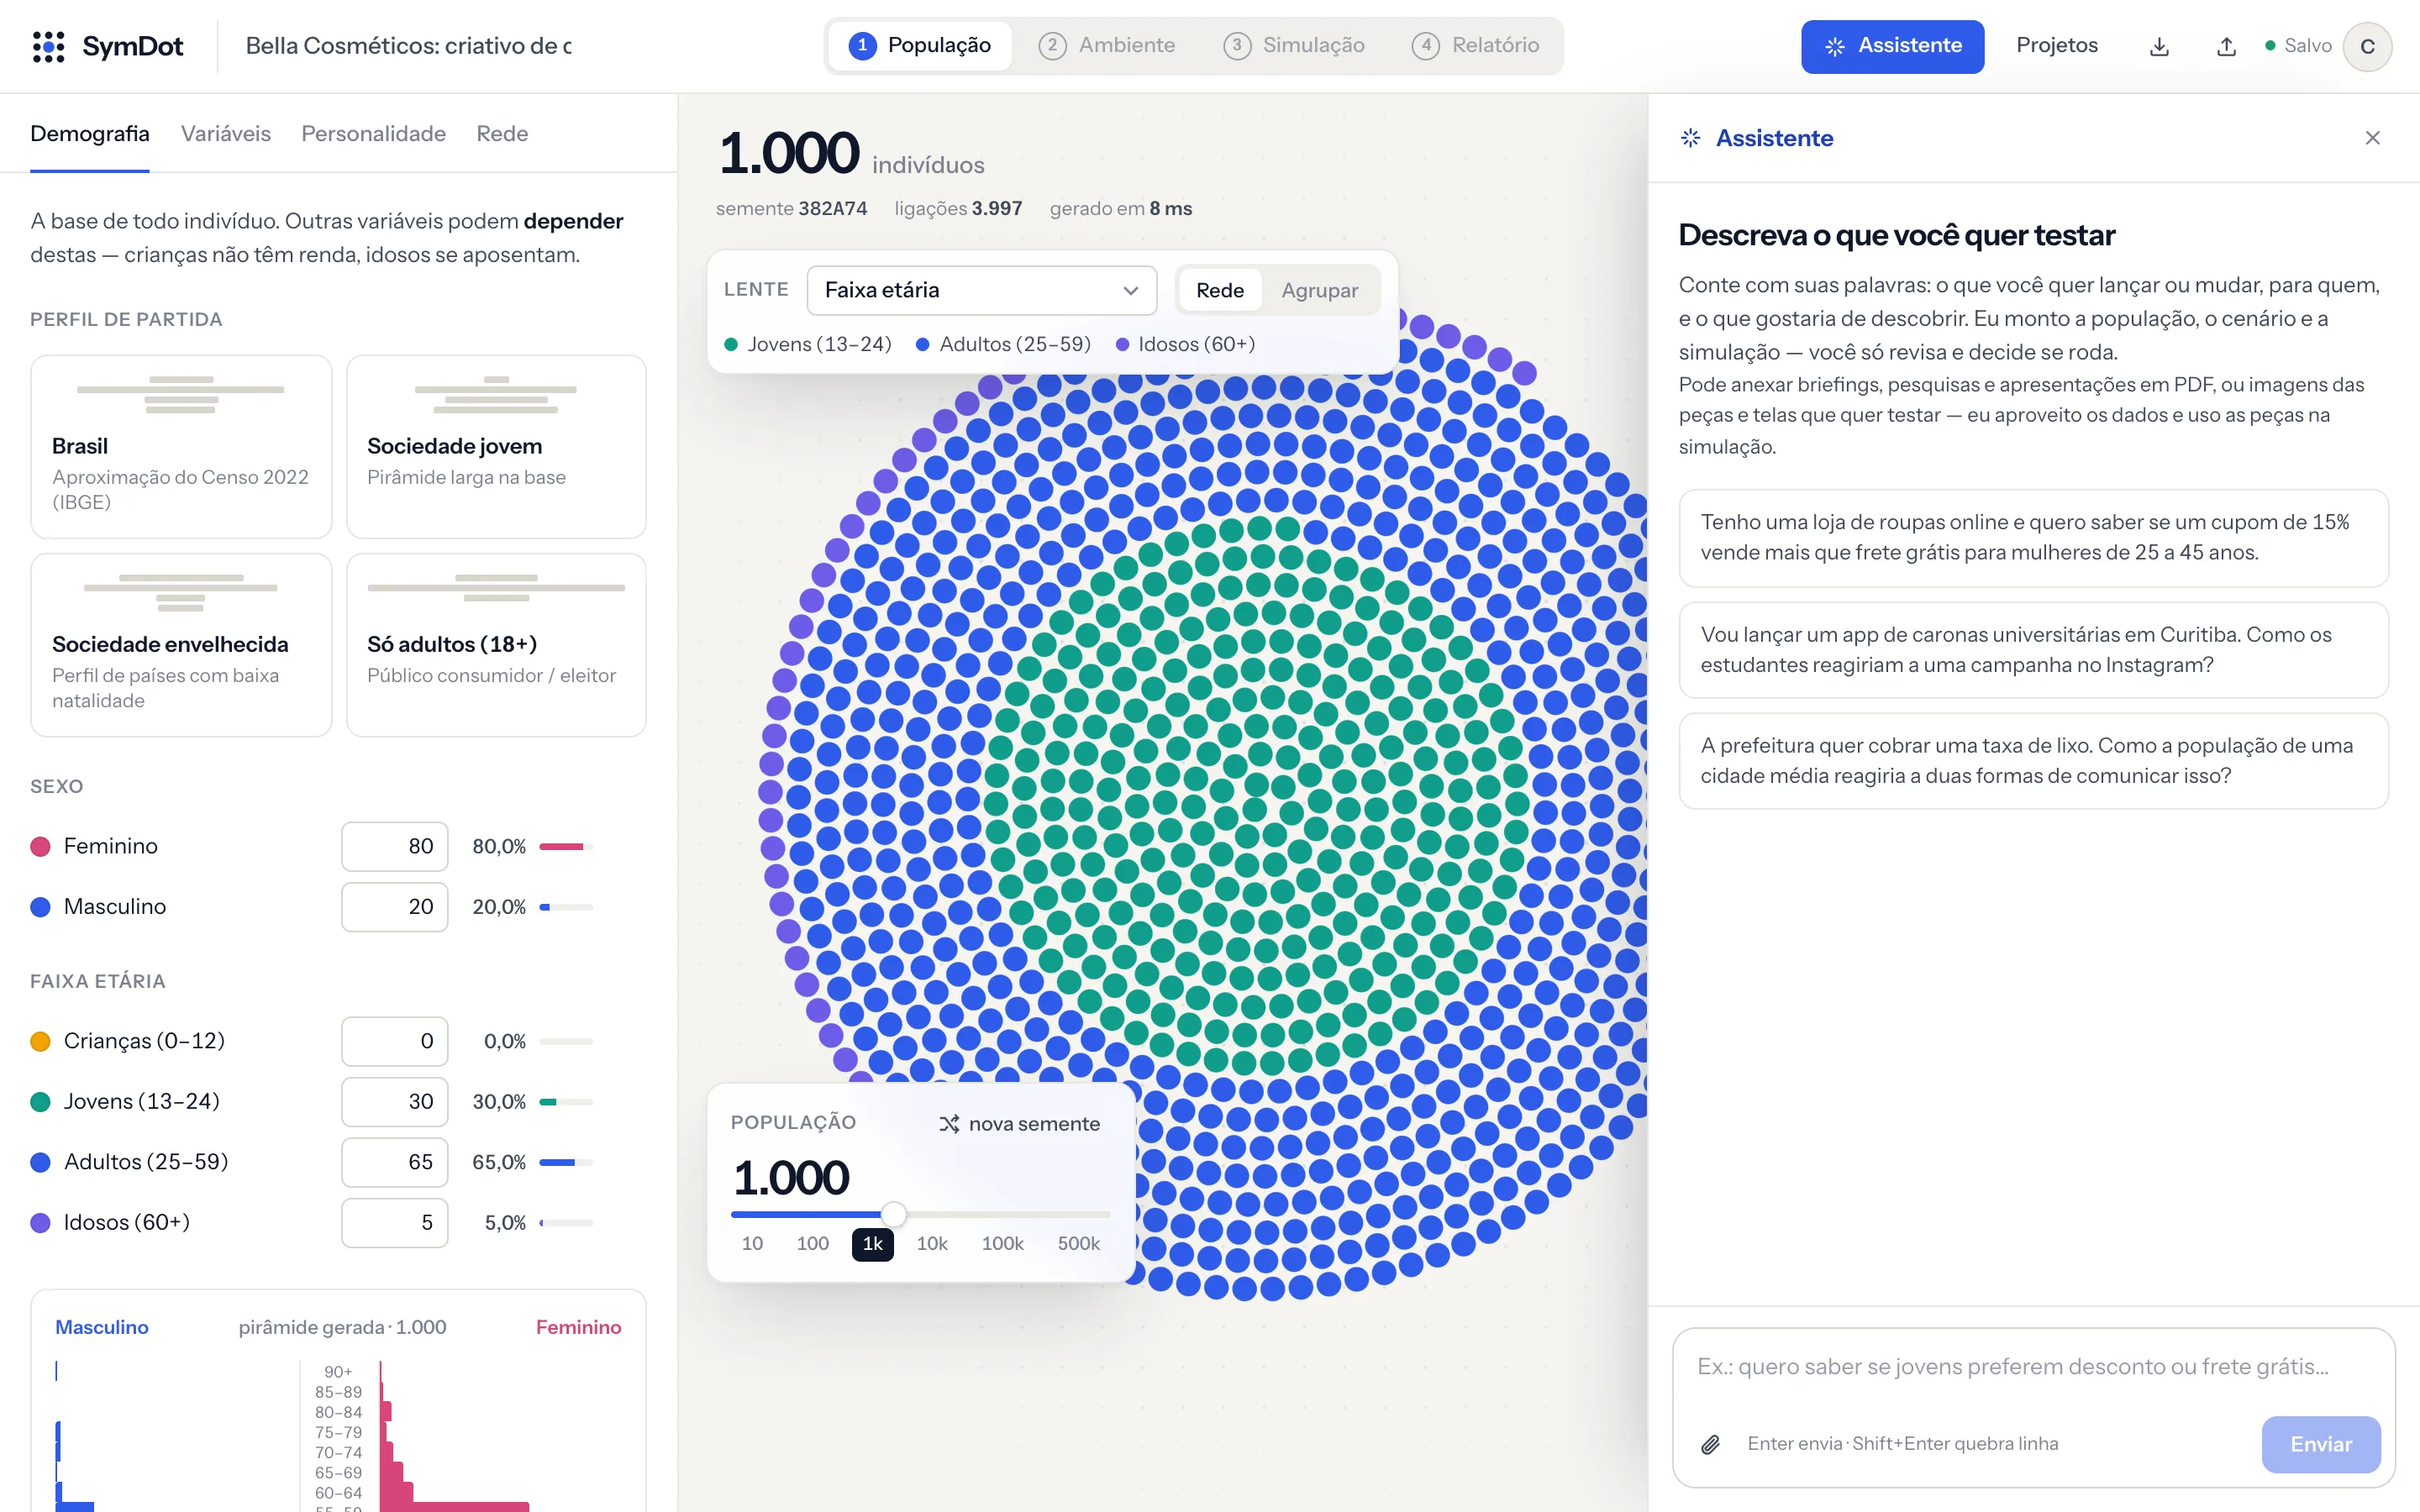This screenshot has height=1512, width=2420.
Task: Click the upload share icon
Action: [2226, 46]
